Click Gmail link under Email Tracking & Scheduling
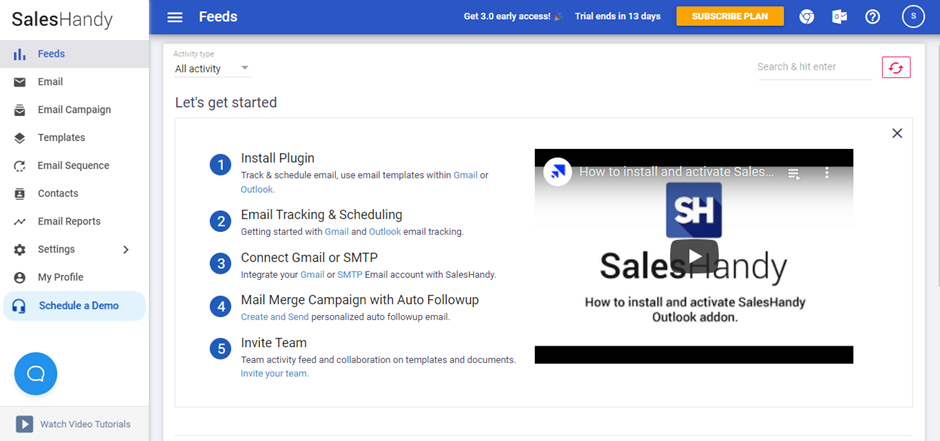The height and width of the screenshot is (441, 940). pos(336,232)
